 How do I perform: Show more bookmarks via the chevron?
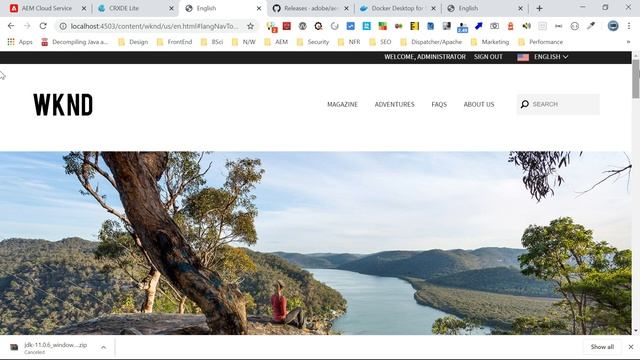pyautogui.click(x=628, y=42)
